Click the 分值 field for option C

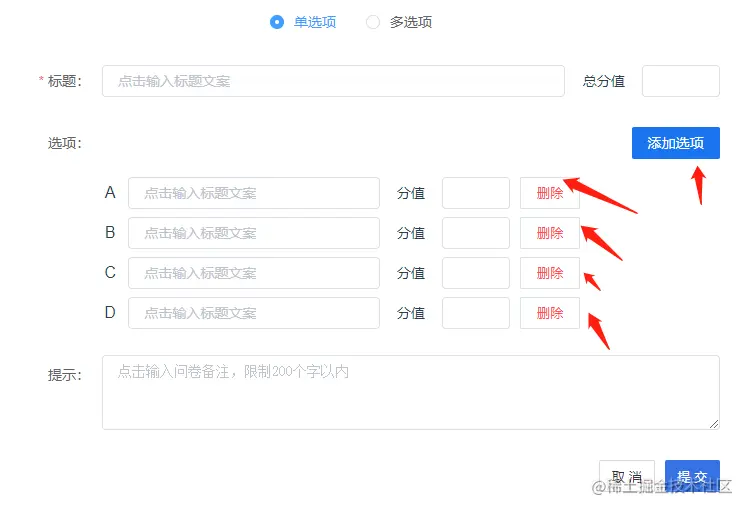coord(476,273)
